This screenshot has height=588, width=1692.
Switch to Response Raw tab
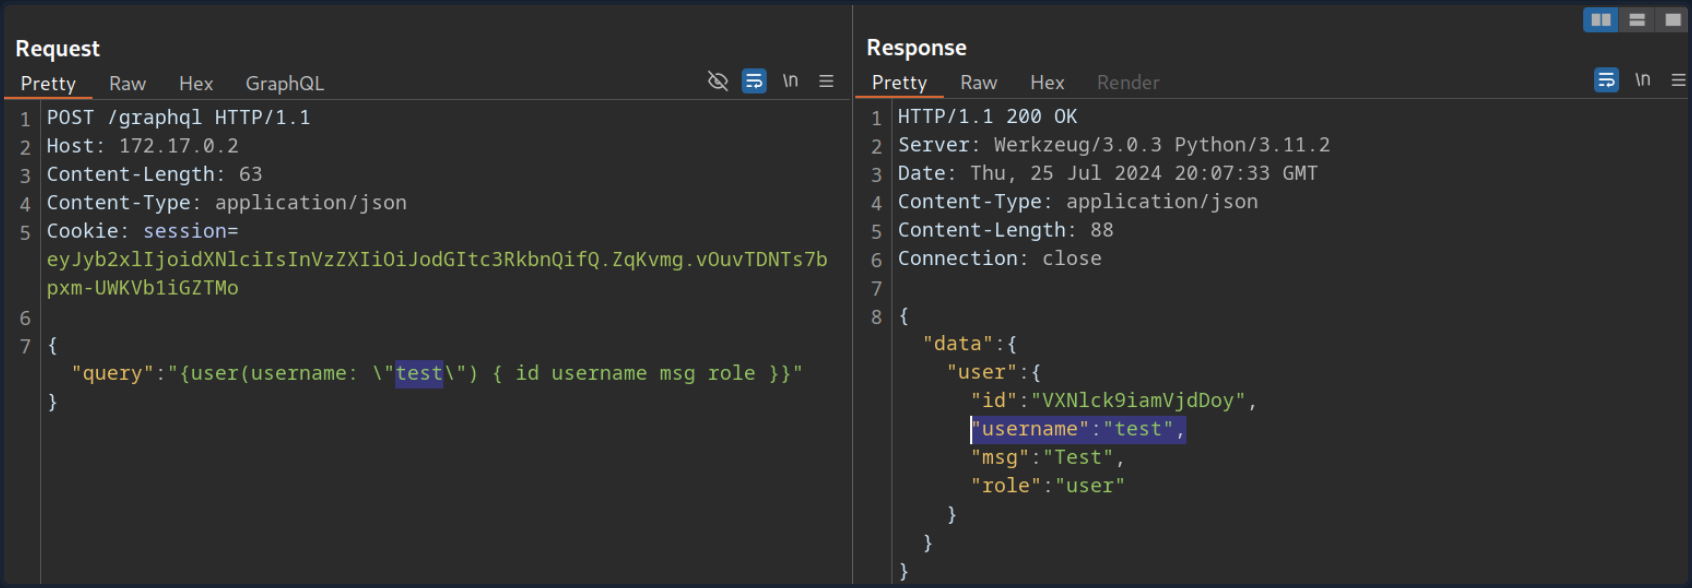[x=978, y=83]
